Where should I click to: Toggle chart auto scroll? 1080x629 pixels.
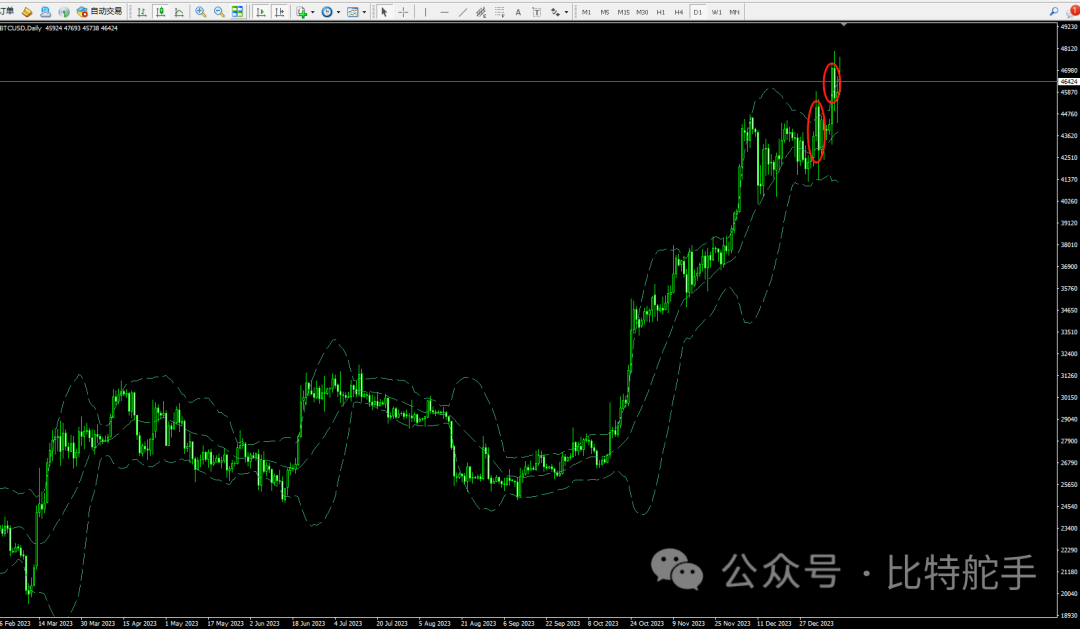pyautogui.click(x=261, y=12)
